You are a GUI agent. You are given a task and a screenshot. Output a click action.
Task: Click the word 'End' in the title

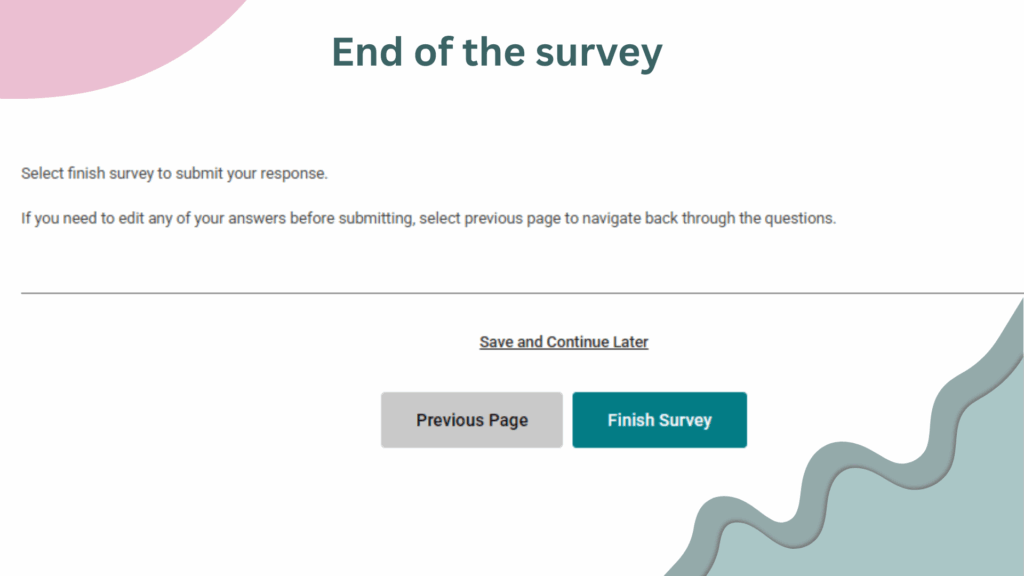(367, 52)
